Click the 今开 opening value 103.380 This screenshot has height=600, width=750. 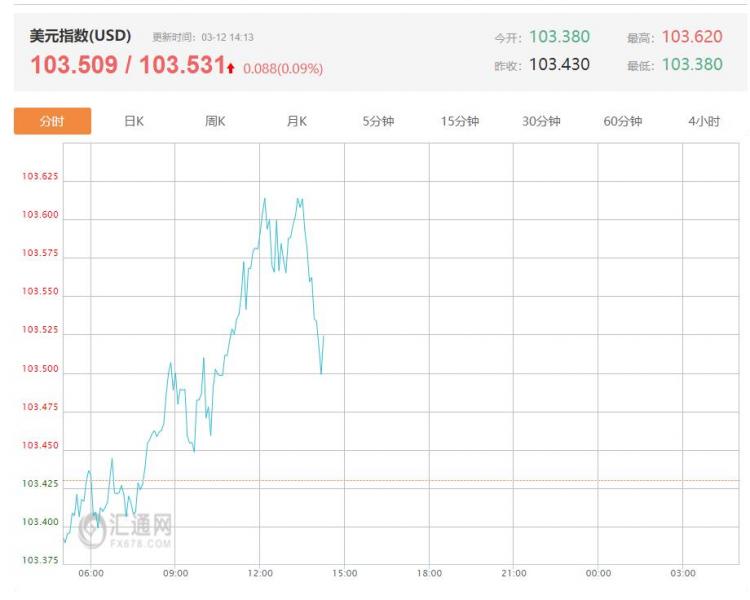point(559,37)
